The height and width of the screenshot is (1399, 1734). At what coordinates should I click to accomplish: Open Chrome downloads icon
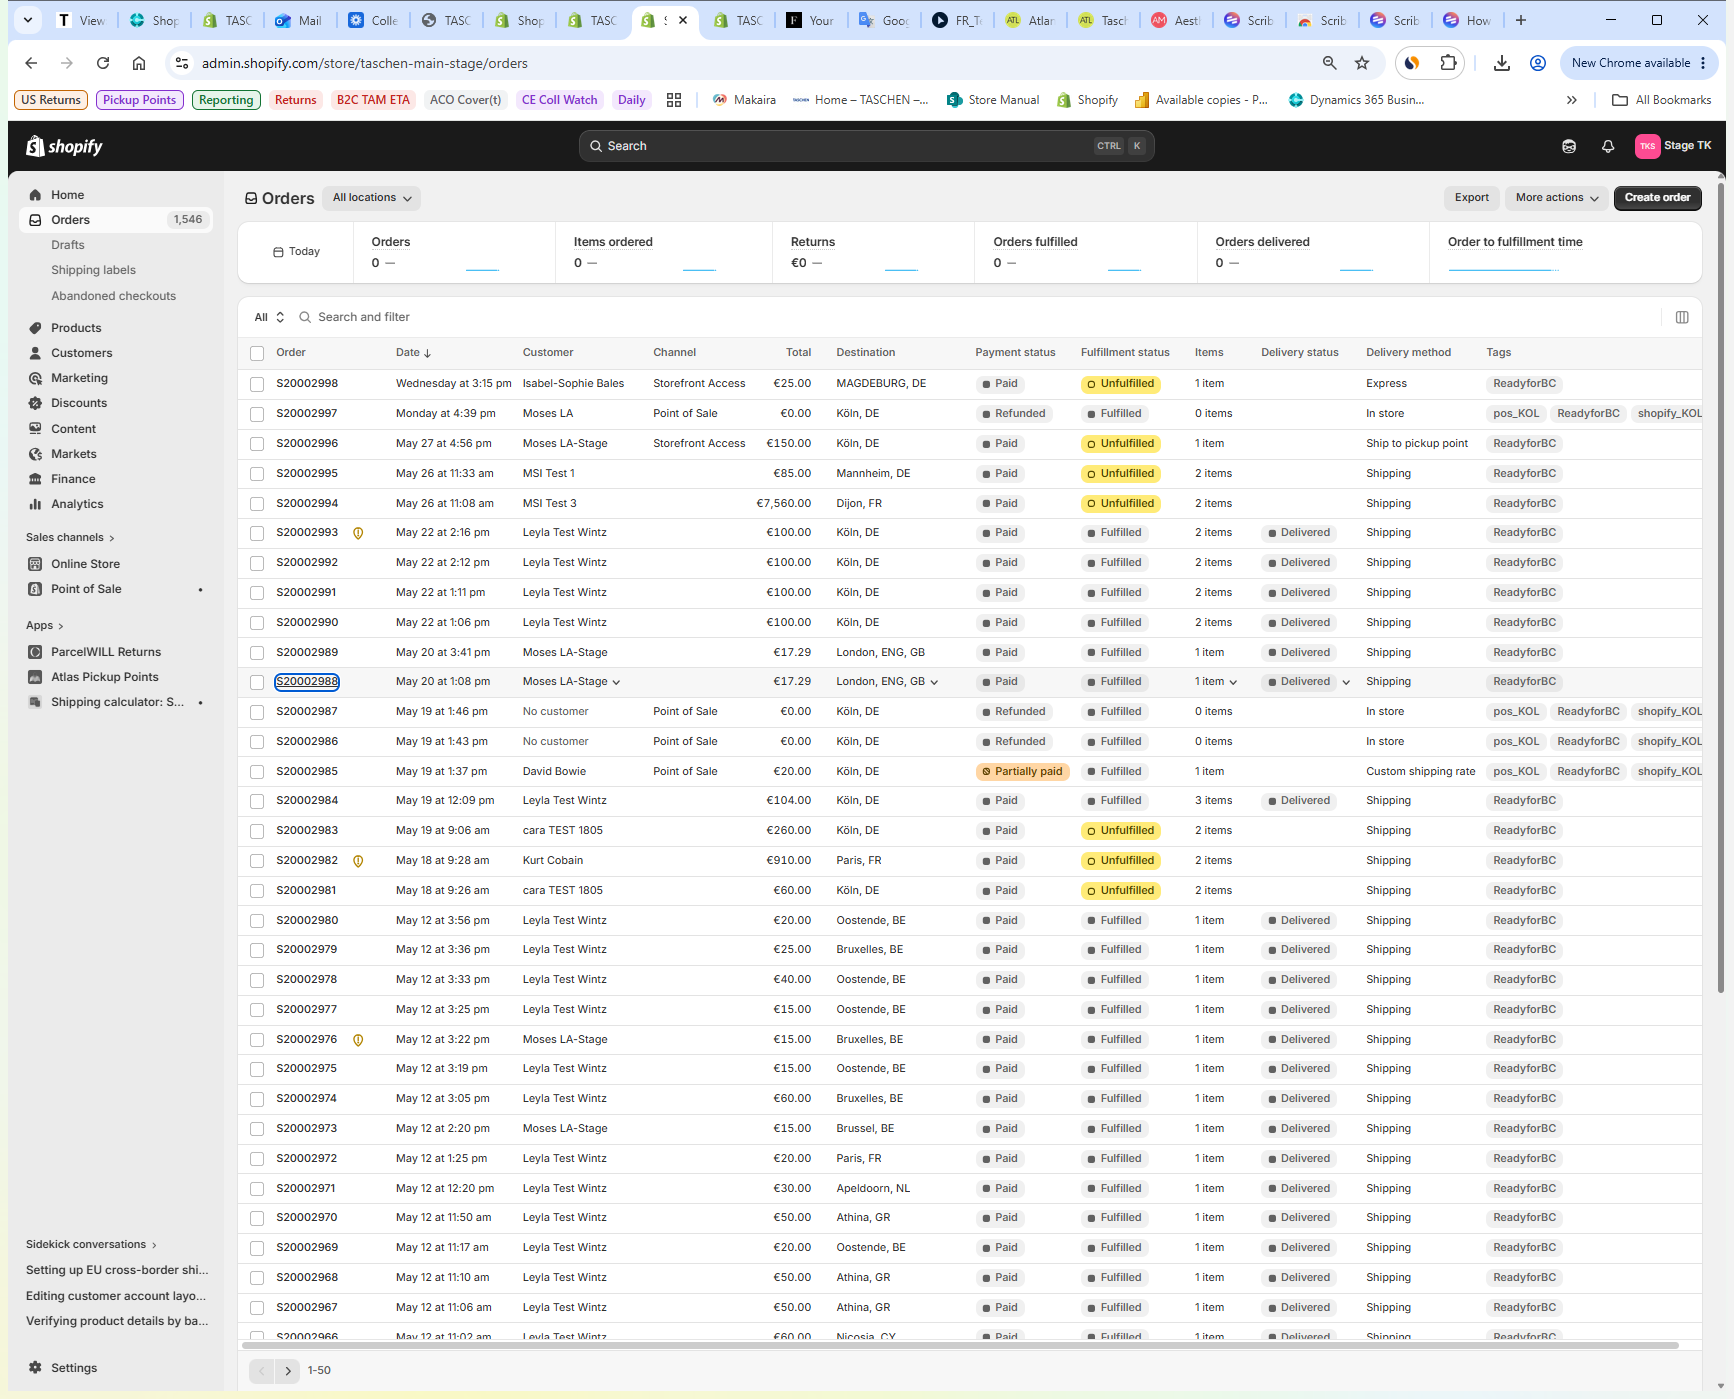coord(1502,63)
